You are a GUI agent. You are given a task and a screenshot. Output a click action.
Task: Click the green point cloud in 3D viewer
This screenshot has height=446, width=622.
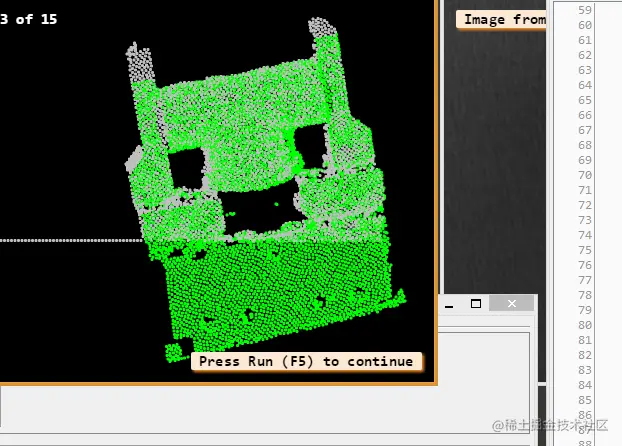(x=266, y=190)
